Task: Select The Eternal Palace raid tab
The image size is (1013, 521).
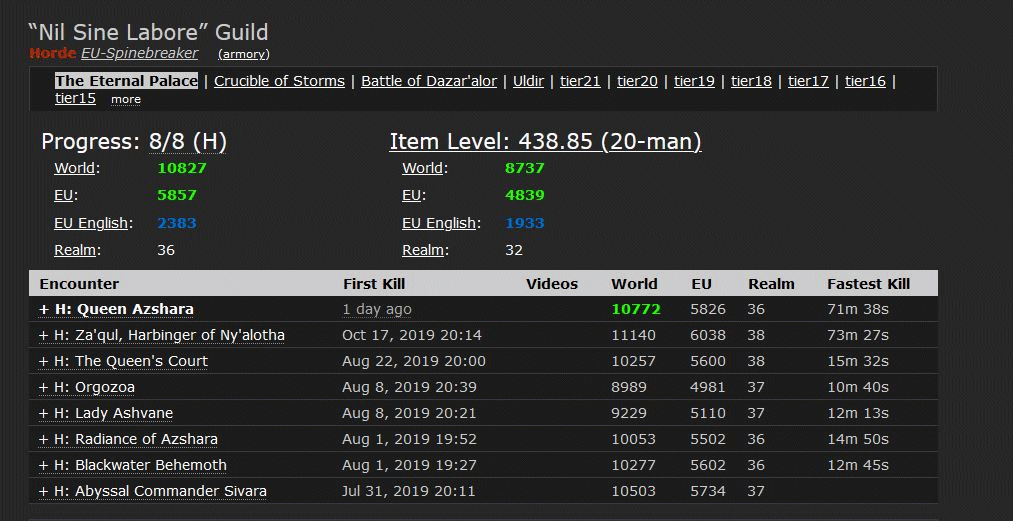Action: pos(126,81)
